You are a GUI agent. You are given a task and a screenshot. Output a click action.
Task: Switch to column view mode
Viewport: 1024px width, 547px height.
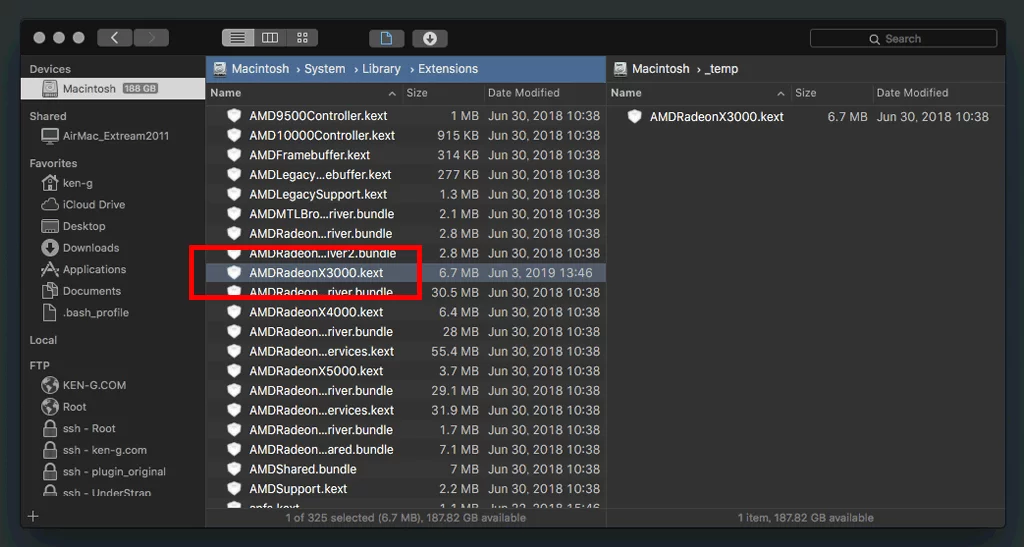(x=270, y=38)
